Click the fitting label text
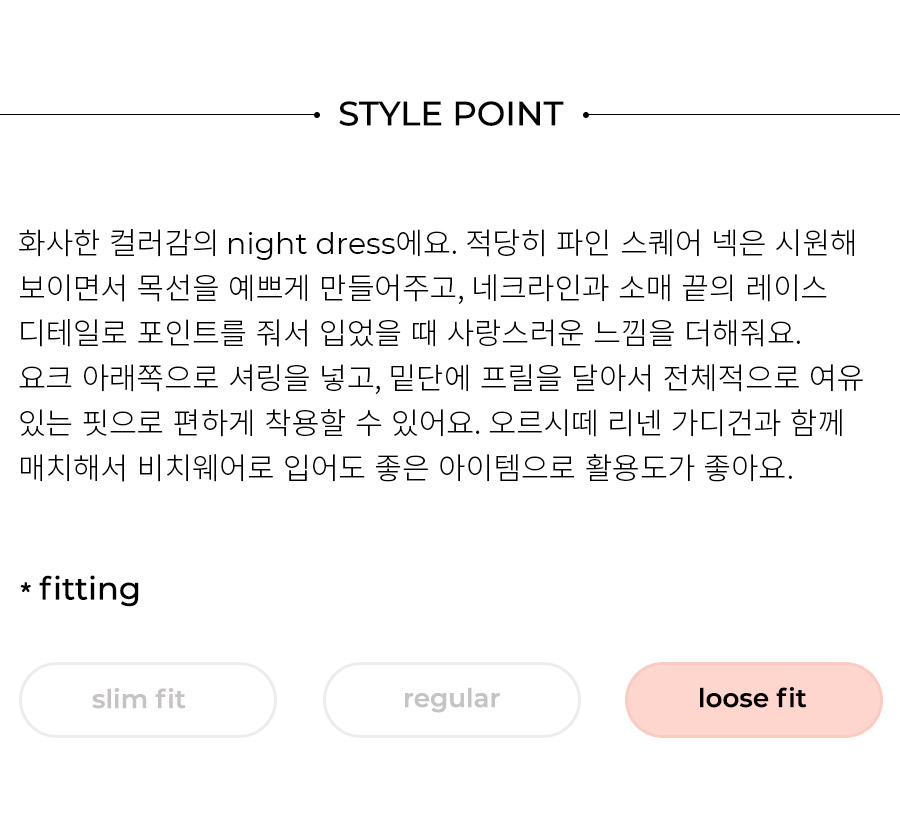900x835 pixels. pyautogui.click(x=89, y=589)
